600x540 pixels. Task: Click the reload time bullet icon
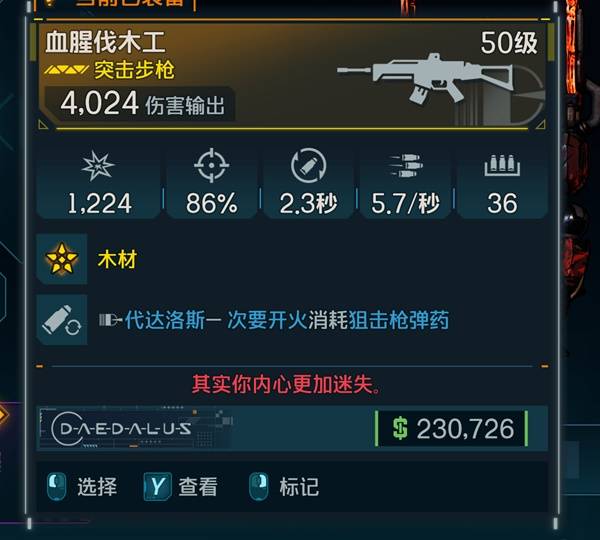click(308, 165)
